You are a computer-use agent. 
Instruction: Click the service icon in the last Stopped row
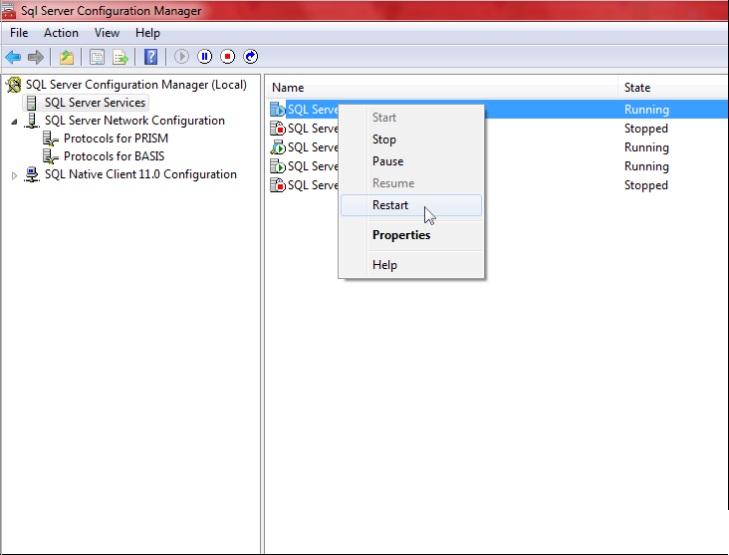[278, 185]
